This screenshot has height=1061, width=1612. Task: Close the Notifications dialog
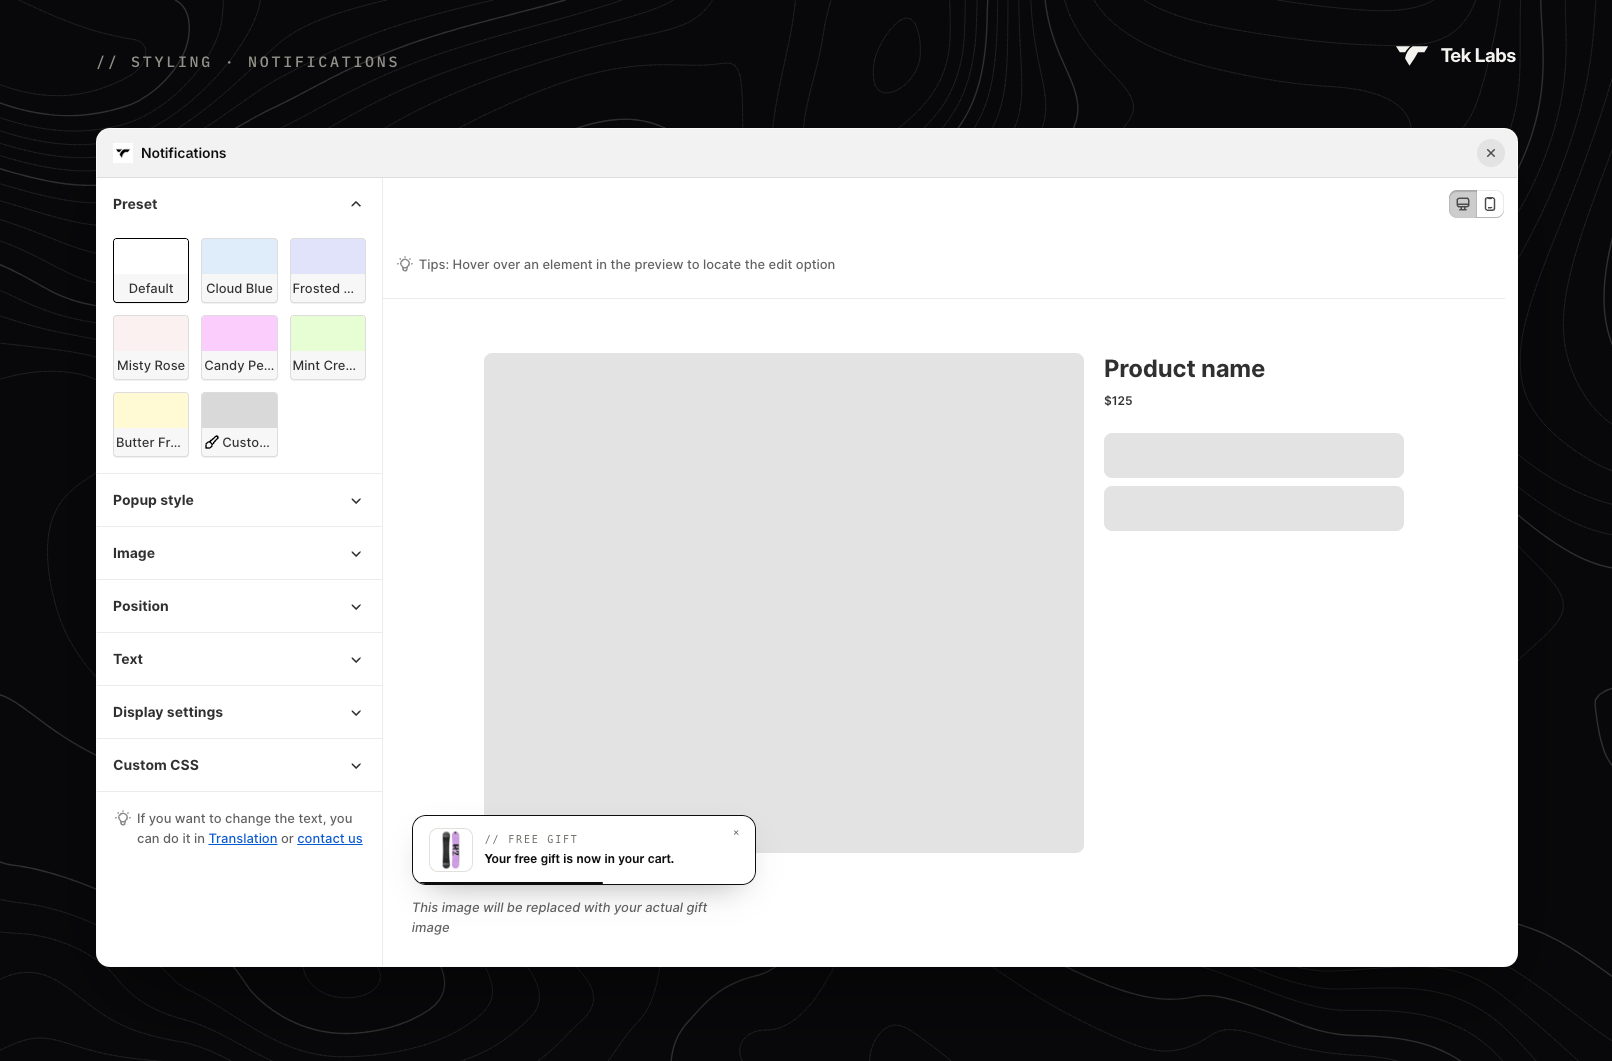[x=1491, y=153]
